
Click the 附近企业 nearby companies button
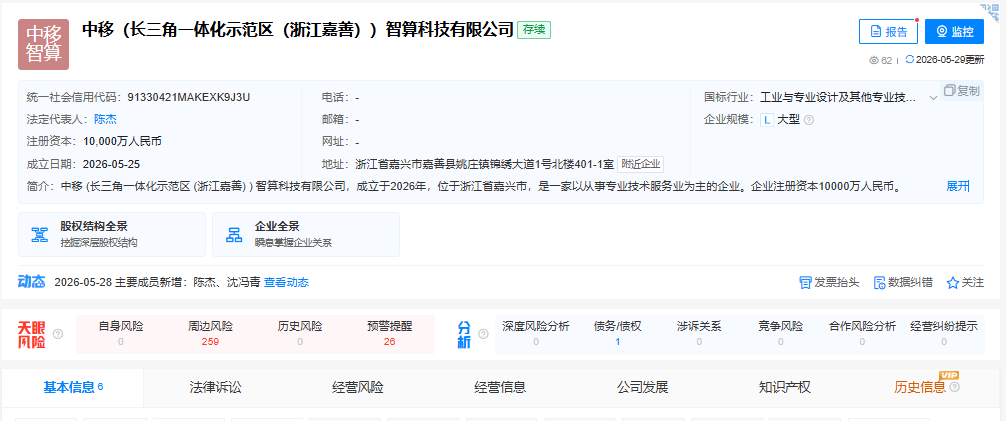(640, 164)
